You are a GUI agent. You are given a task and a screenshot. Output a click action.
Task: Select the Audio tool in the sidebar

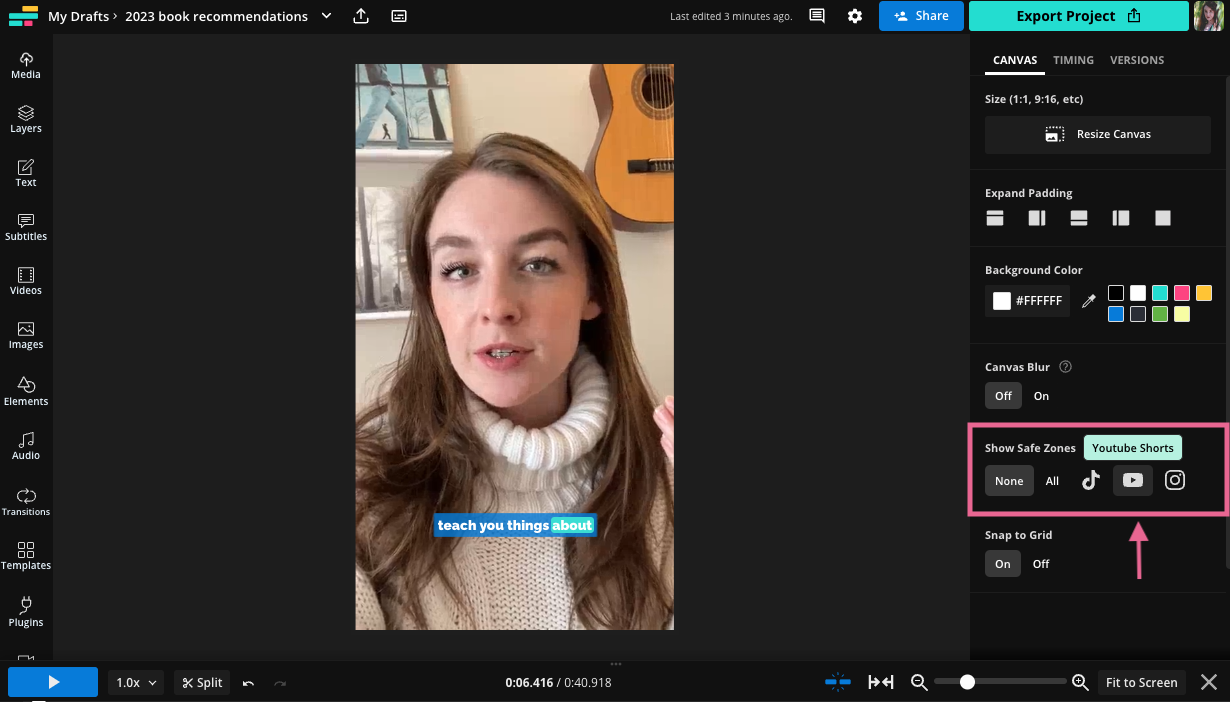26,445
